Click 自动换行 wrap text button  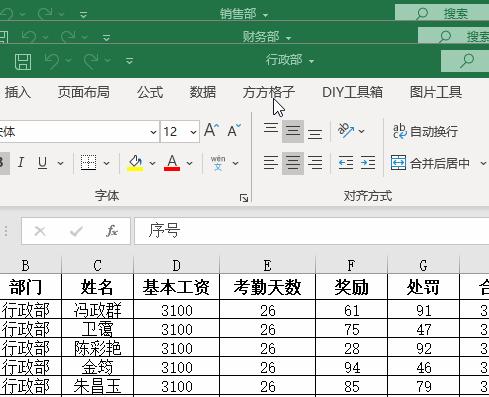[425, 131]
